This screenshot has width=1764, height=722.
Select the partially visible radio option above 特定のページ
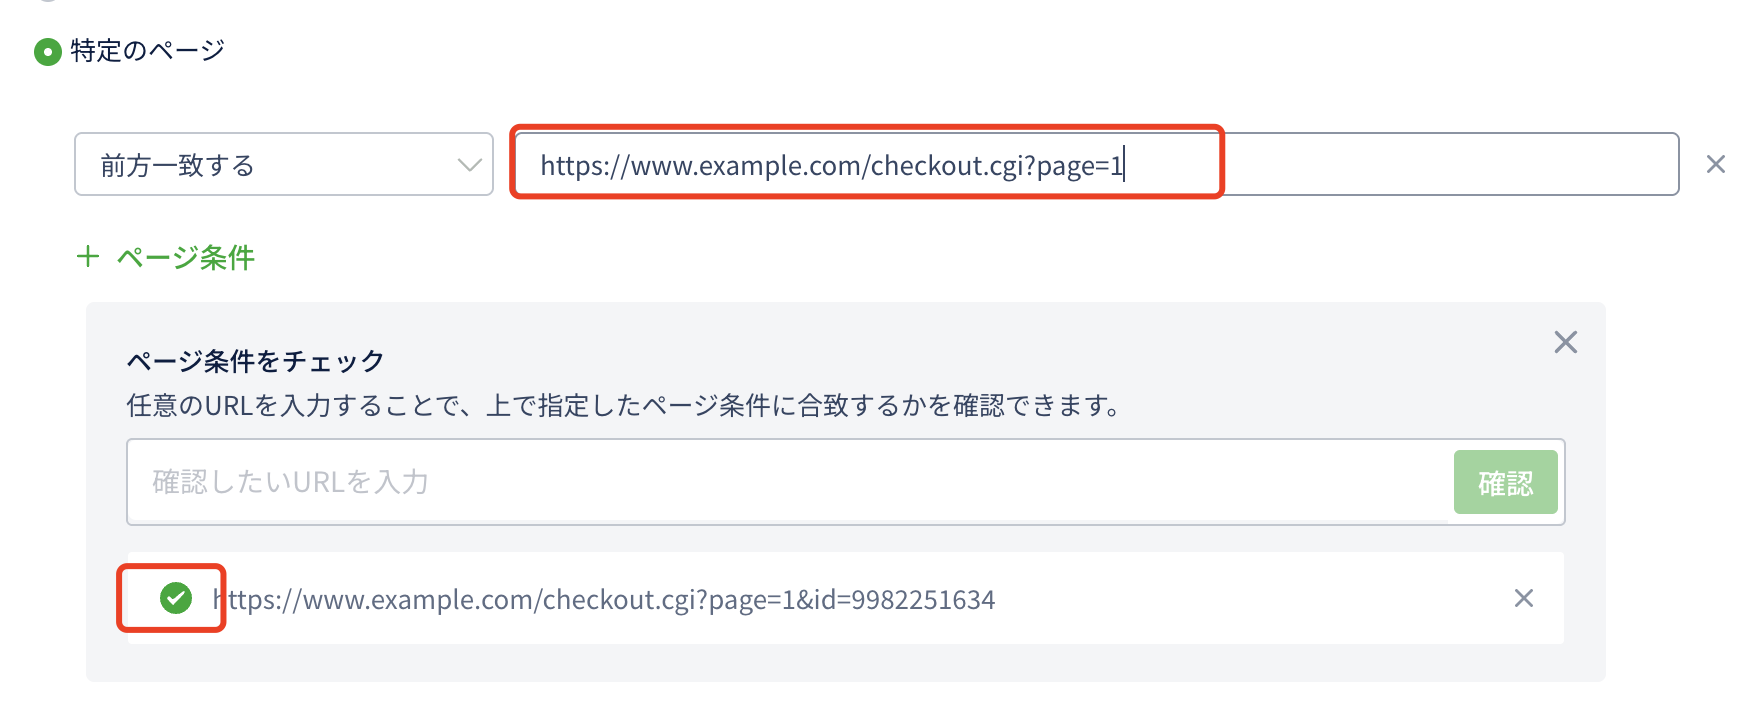(48, 1)
